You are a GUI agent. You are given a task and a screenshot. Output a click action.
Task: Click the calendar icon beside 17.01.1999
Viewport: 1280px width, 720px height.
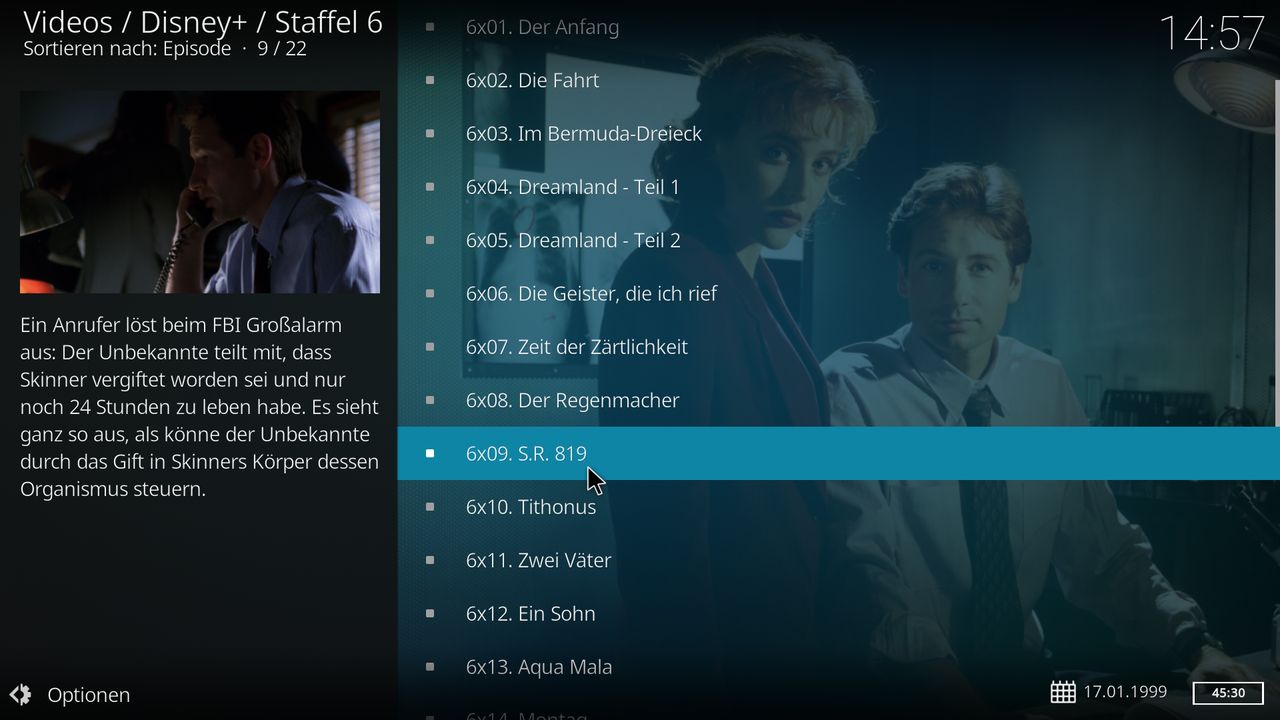1063,692
